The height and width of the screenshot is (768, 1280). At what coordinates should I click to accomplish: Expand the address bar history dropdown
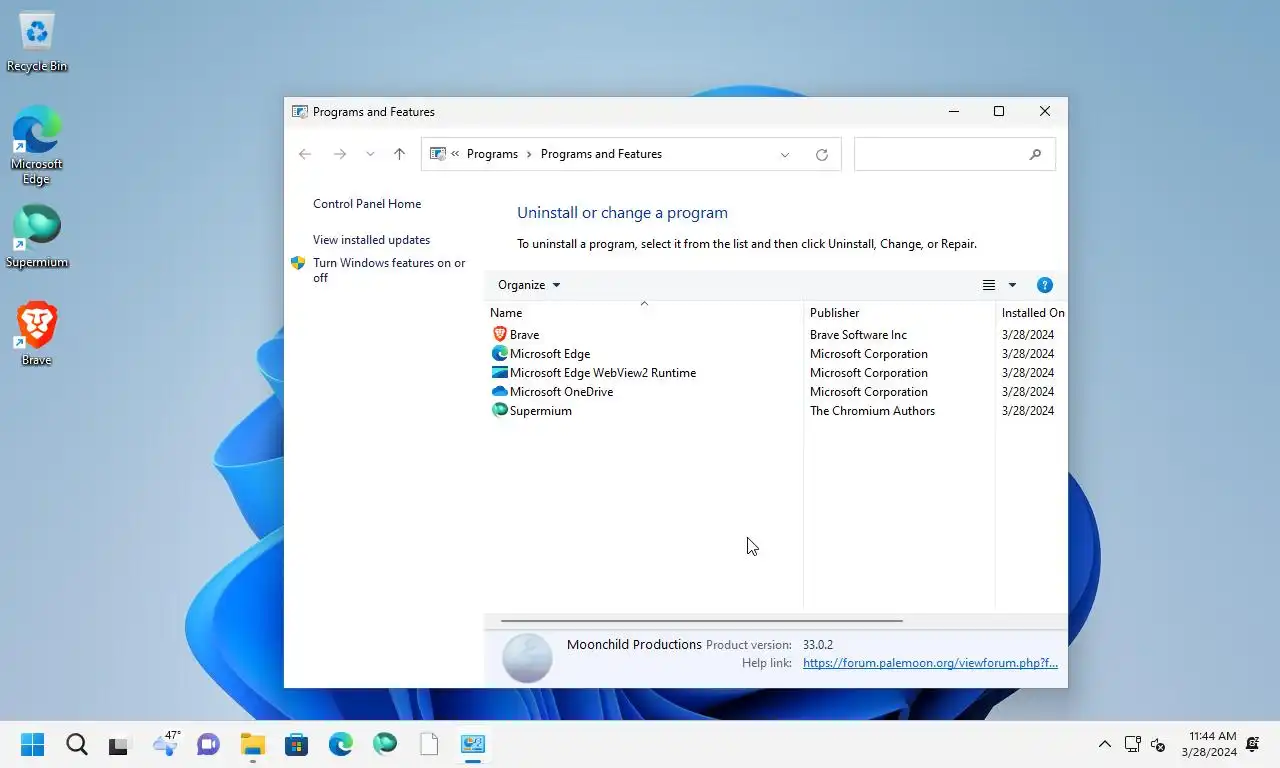[x=785, y=155]
